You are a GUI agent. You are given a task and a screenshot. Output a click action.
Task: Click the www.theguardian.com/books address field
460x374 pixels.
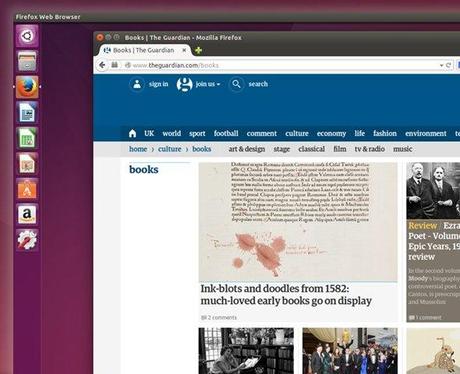pos(282,65)
